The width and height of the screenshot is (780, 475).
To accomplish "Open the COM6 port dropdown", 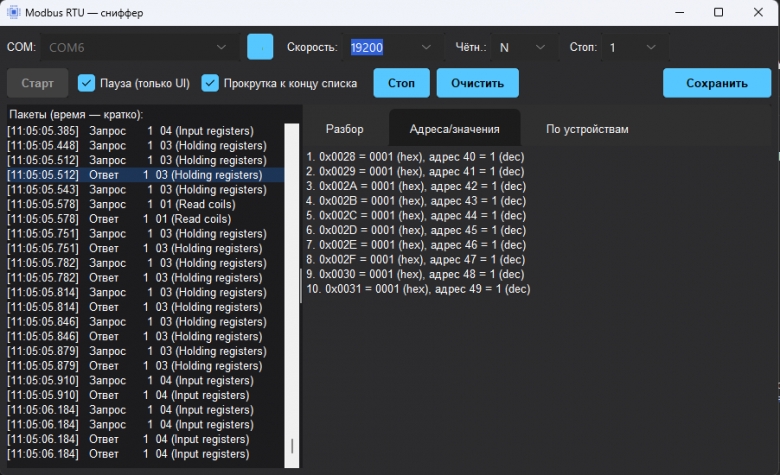I will pyautogui.click(x=139, y=47).
